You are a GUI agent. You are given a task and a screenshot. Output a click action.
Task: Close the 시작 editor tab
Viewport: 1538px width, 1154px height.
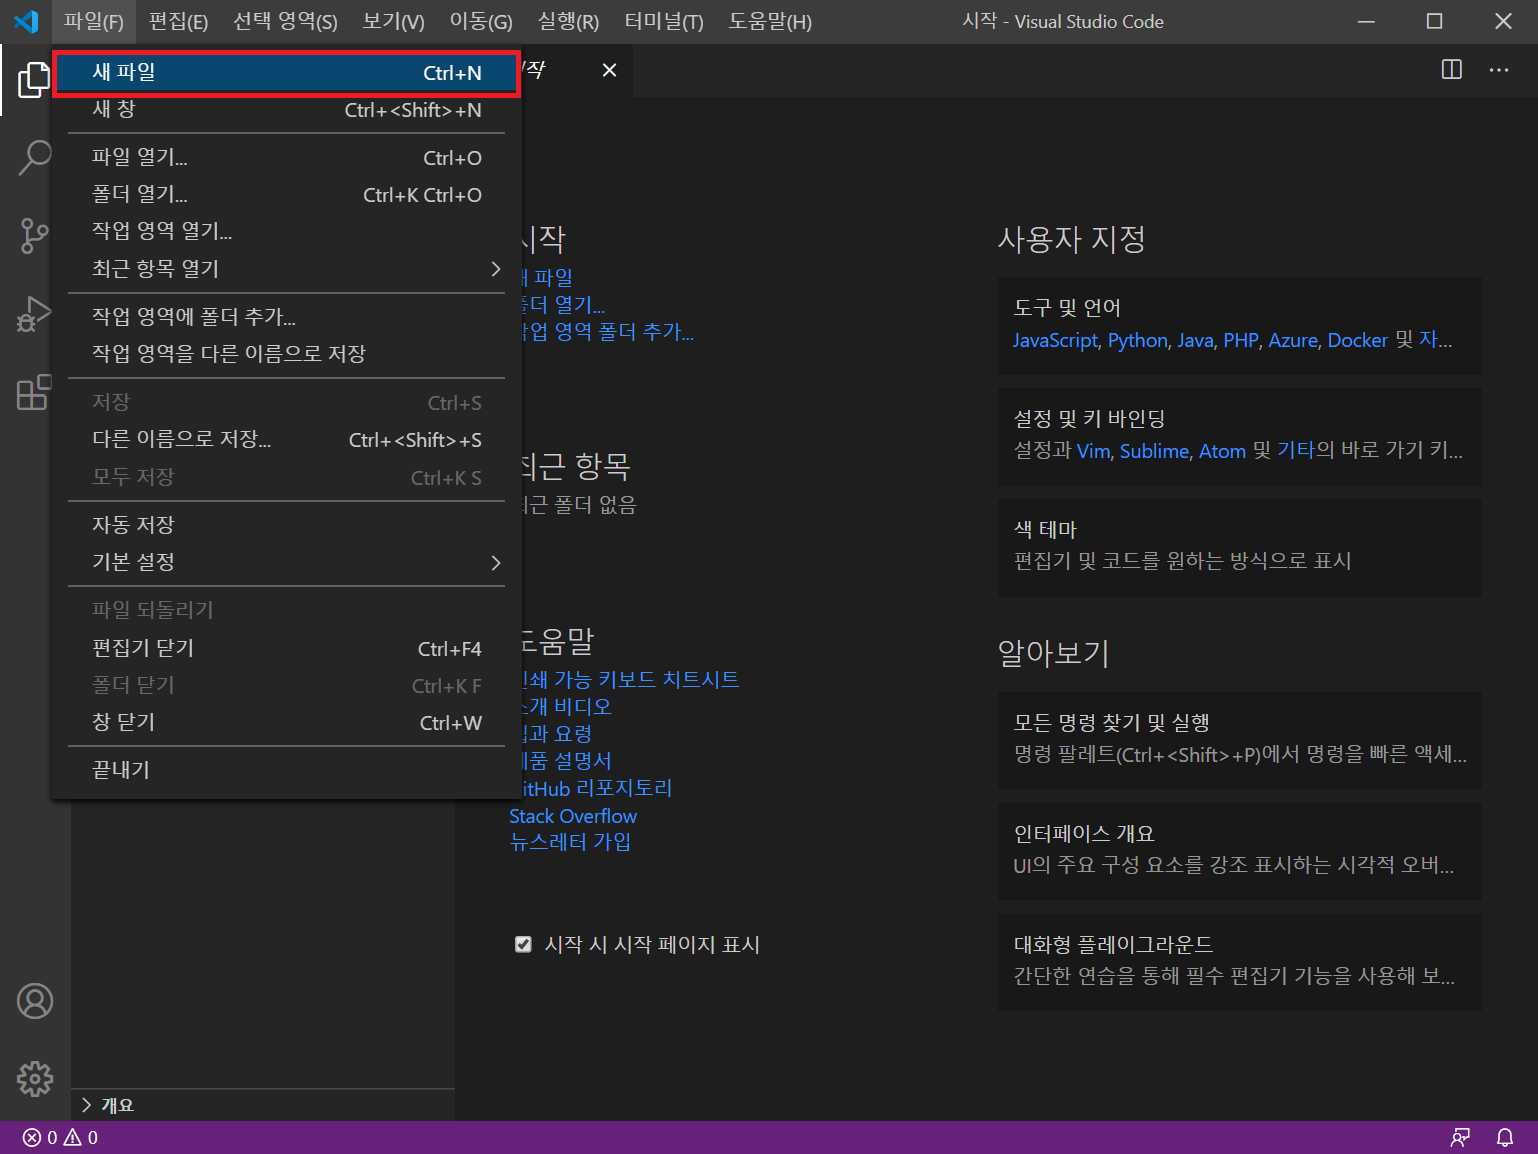(x=609, y=70)
